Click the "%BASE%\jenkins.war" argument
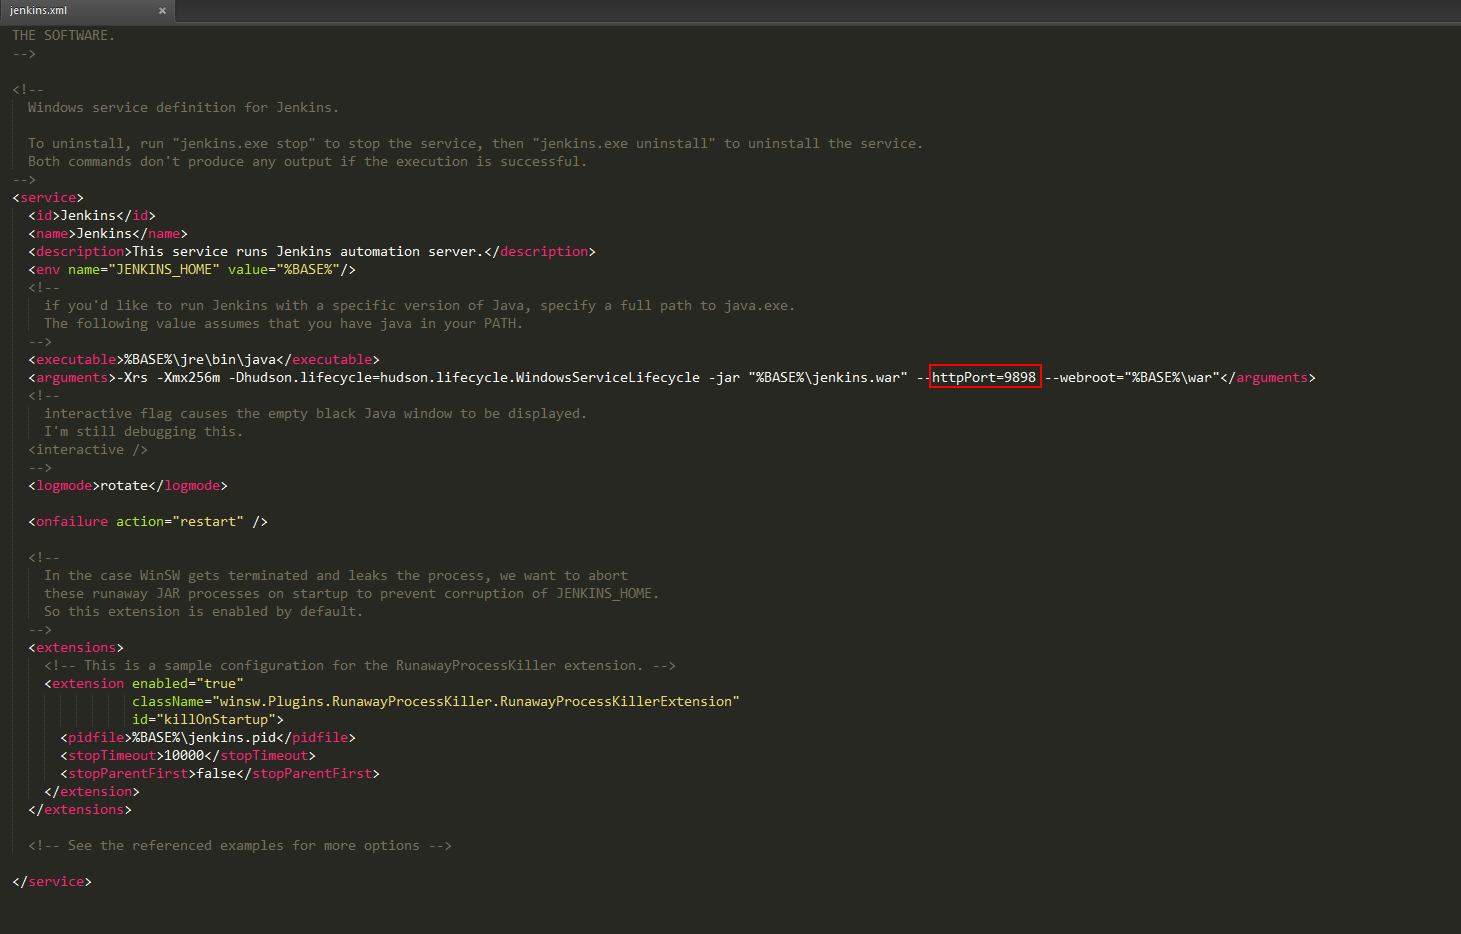This screenshot has width=1461, height=934. (x=828, y=377)
